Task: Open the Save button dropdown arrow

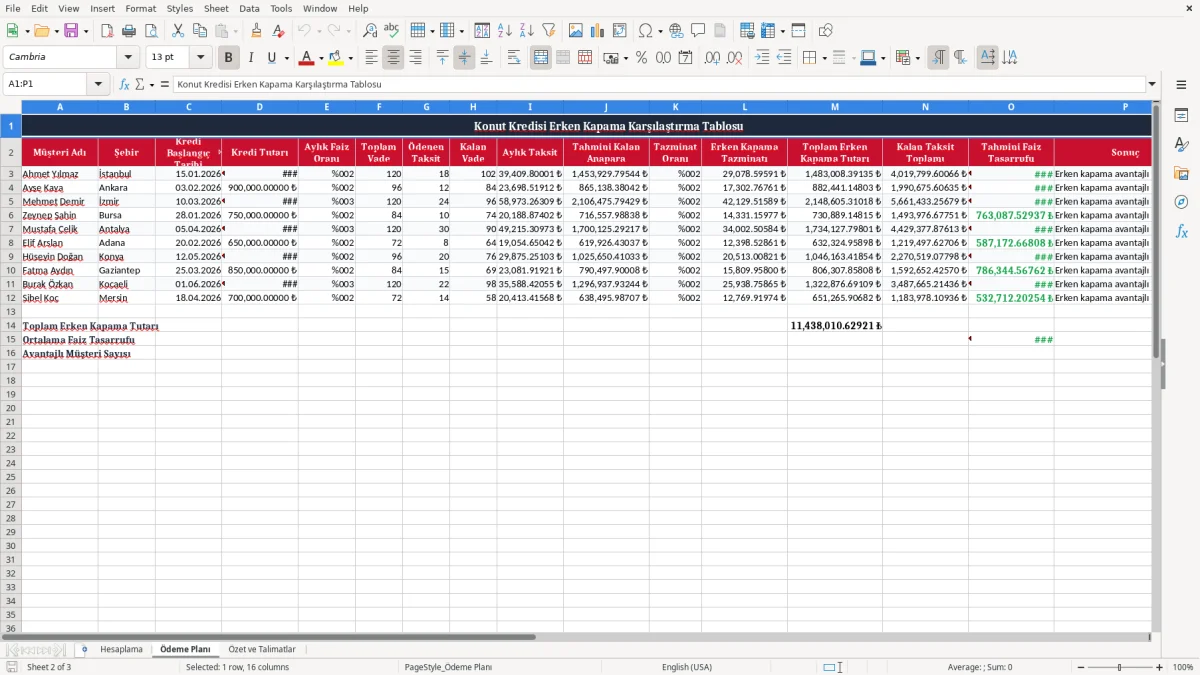Action: pos(85,31)
